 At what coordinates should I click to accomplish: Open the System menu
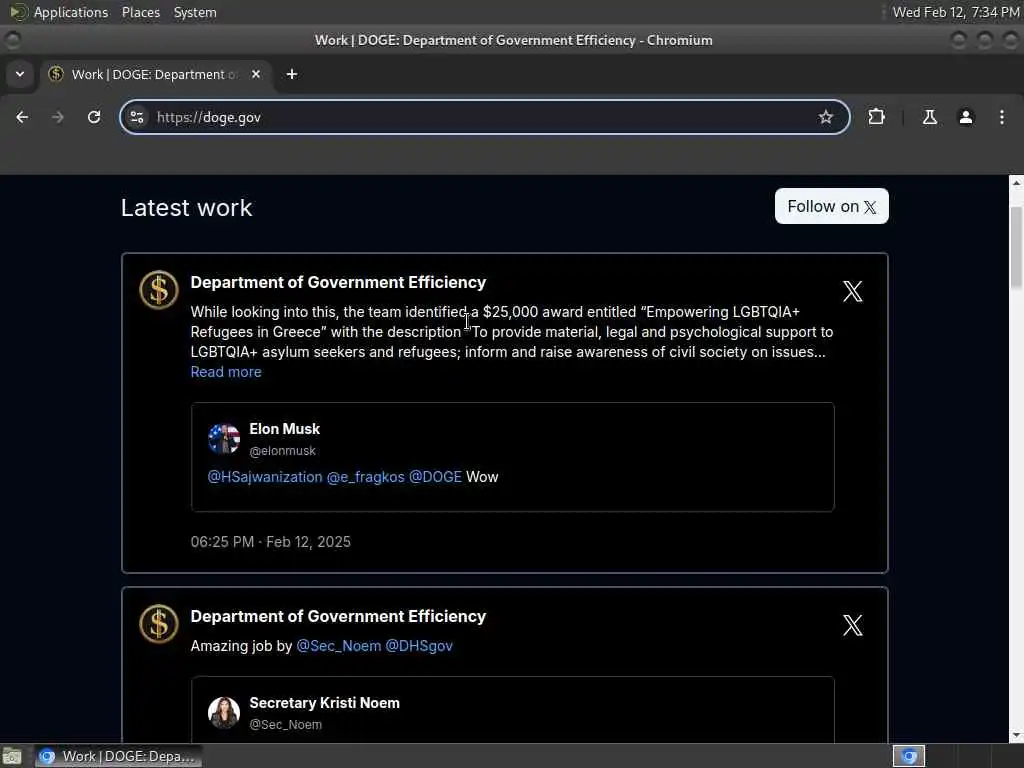point(195,12)
